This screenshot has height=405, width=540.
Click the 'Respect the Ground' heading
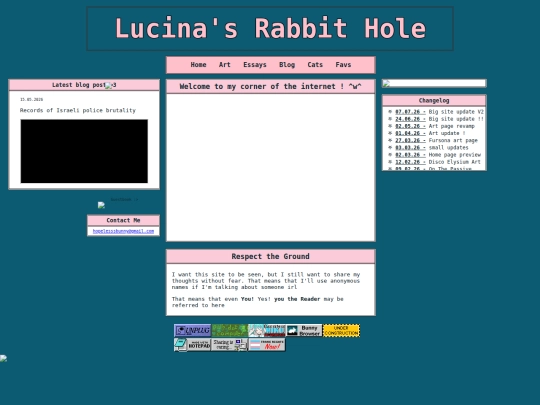point(271,257)
